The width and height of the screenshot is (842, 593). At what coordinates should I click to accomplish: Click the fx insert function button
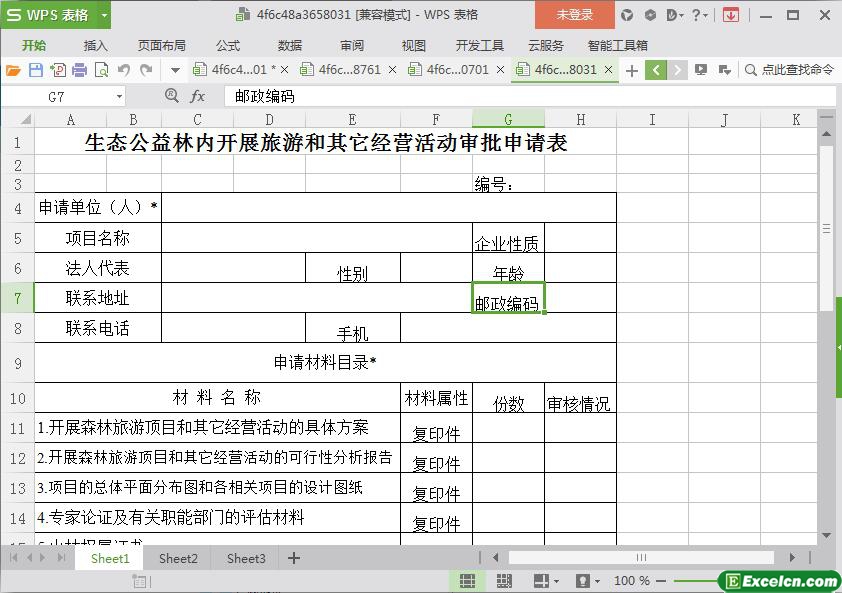pyautogui.click(x=198, y=97)
